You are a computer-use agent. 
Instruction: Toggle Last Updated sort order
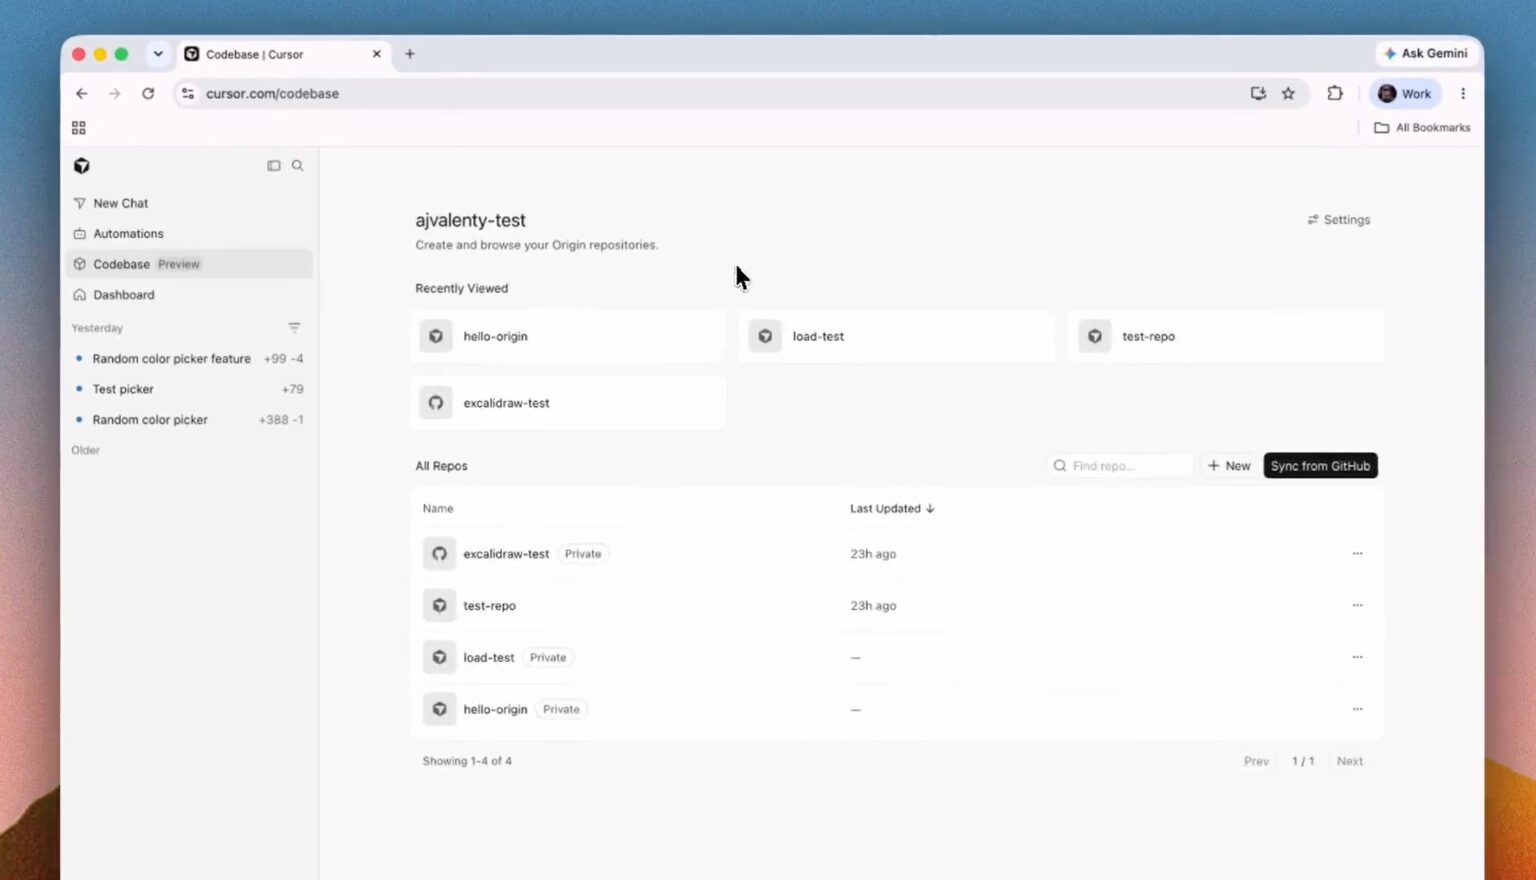click(892, 509)
